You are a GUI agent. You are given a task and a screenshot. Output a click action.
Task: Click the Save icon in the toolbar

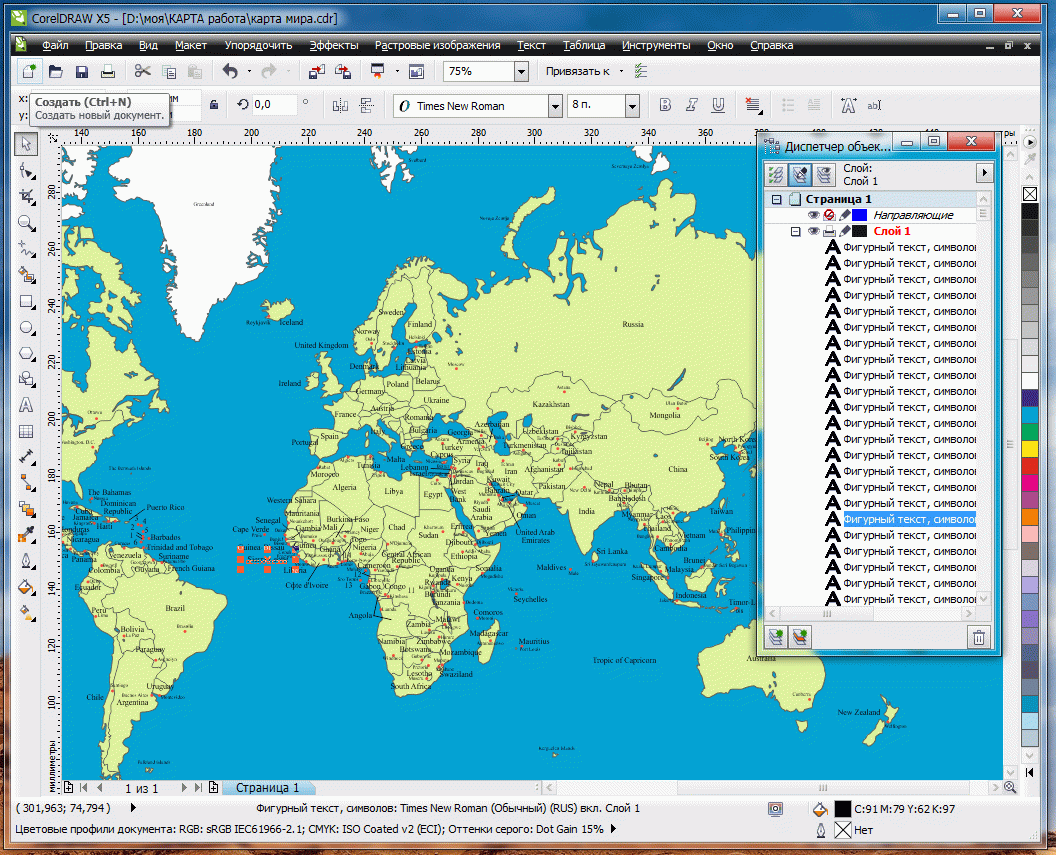(x=82, y=72)
